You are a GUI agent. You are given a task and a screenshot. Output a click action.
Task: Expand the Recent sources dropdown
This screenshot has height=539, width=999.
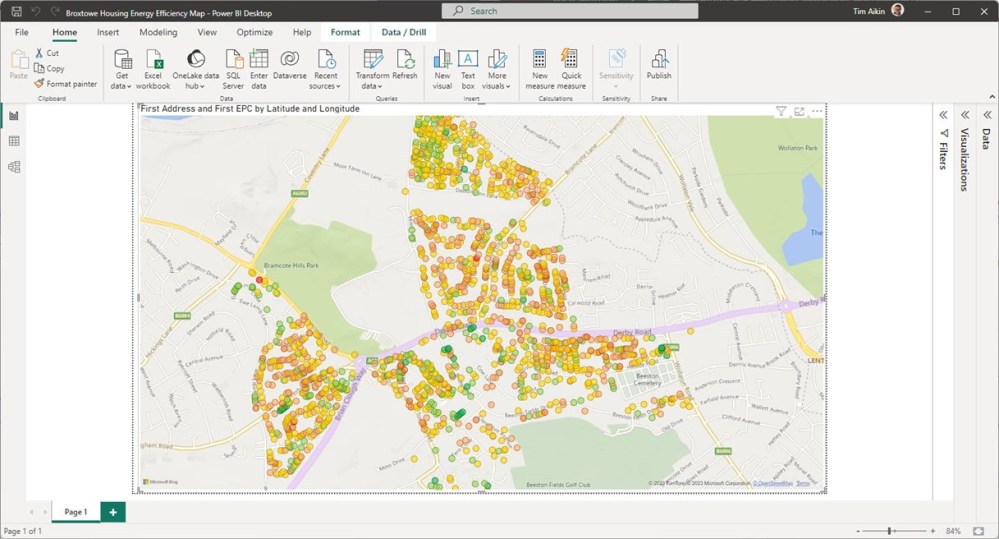tap(325, 86)
